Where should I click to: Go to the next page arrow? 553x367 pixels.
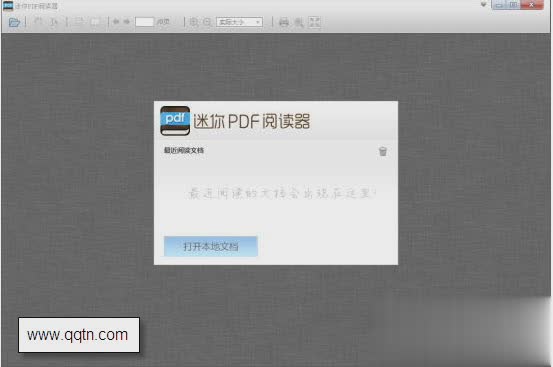127,22
